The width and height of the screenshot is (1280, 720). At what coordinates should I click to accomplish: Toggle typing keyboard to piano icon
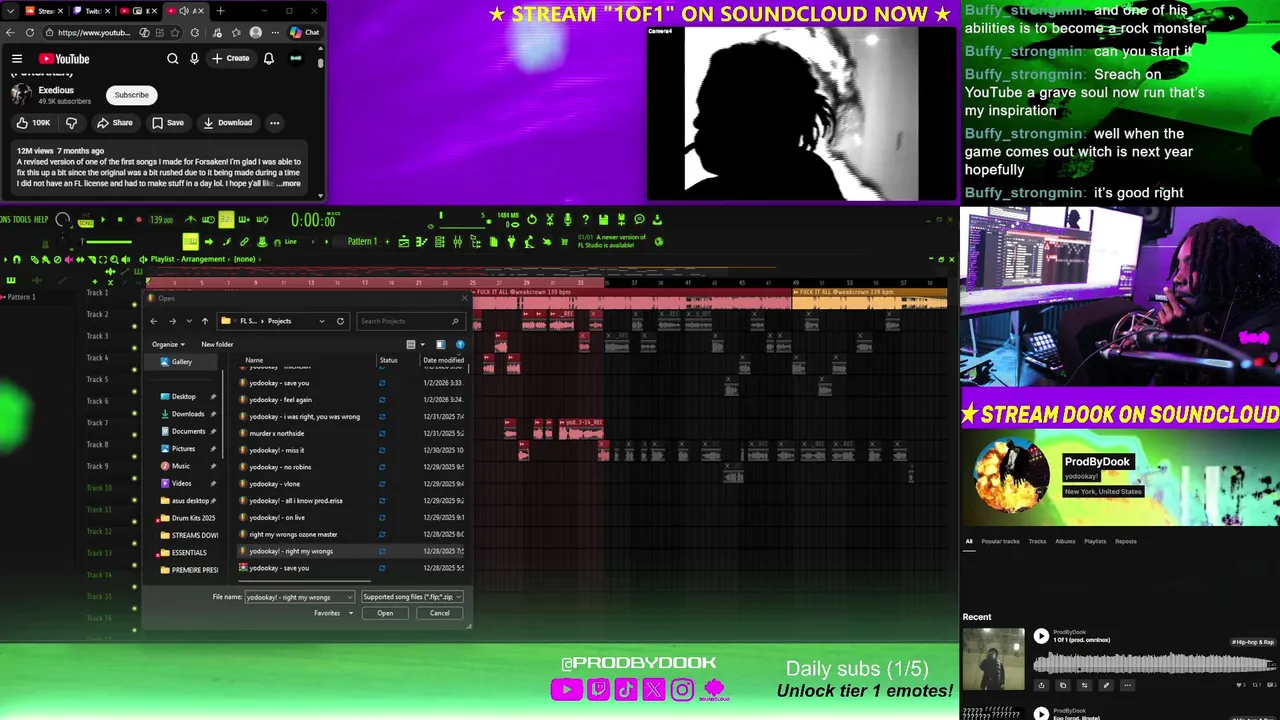tap(190, 242)
